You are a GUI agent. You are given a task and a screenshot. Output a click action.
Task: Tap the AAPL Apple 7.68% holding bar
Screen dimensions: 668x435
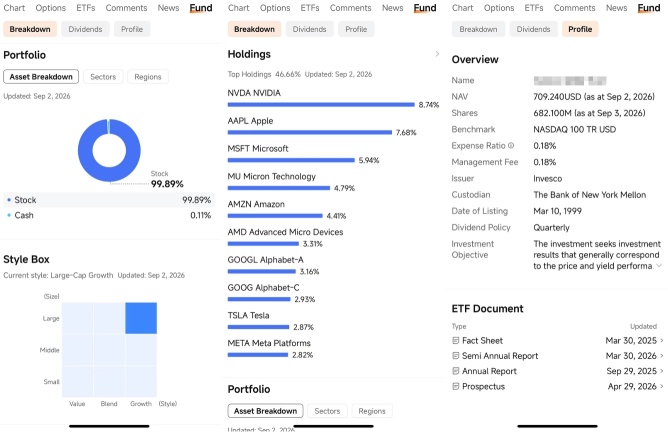(x=310, y=132)
